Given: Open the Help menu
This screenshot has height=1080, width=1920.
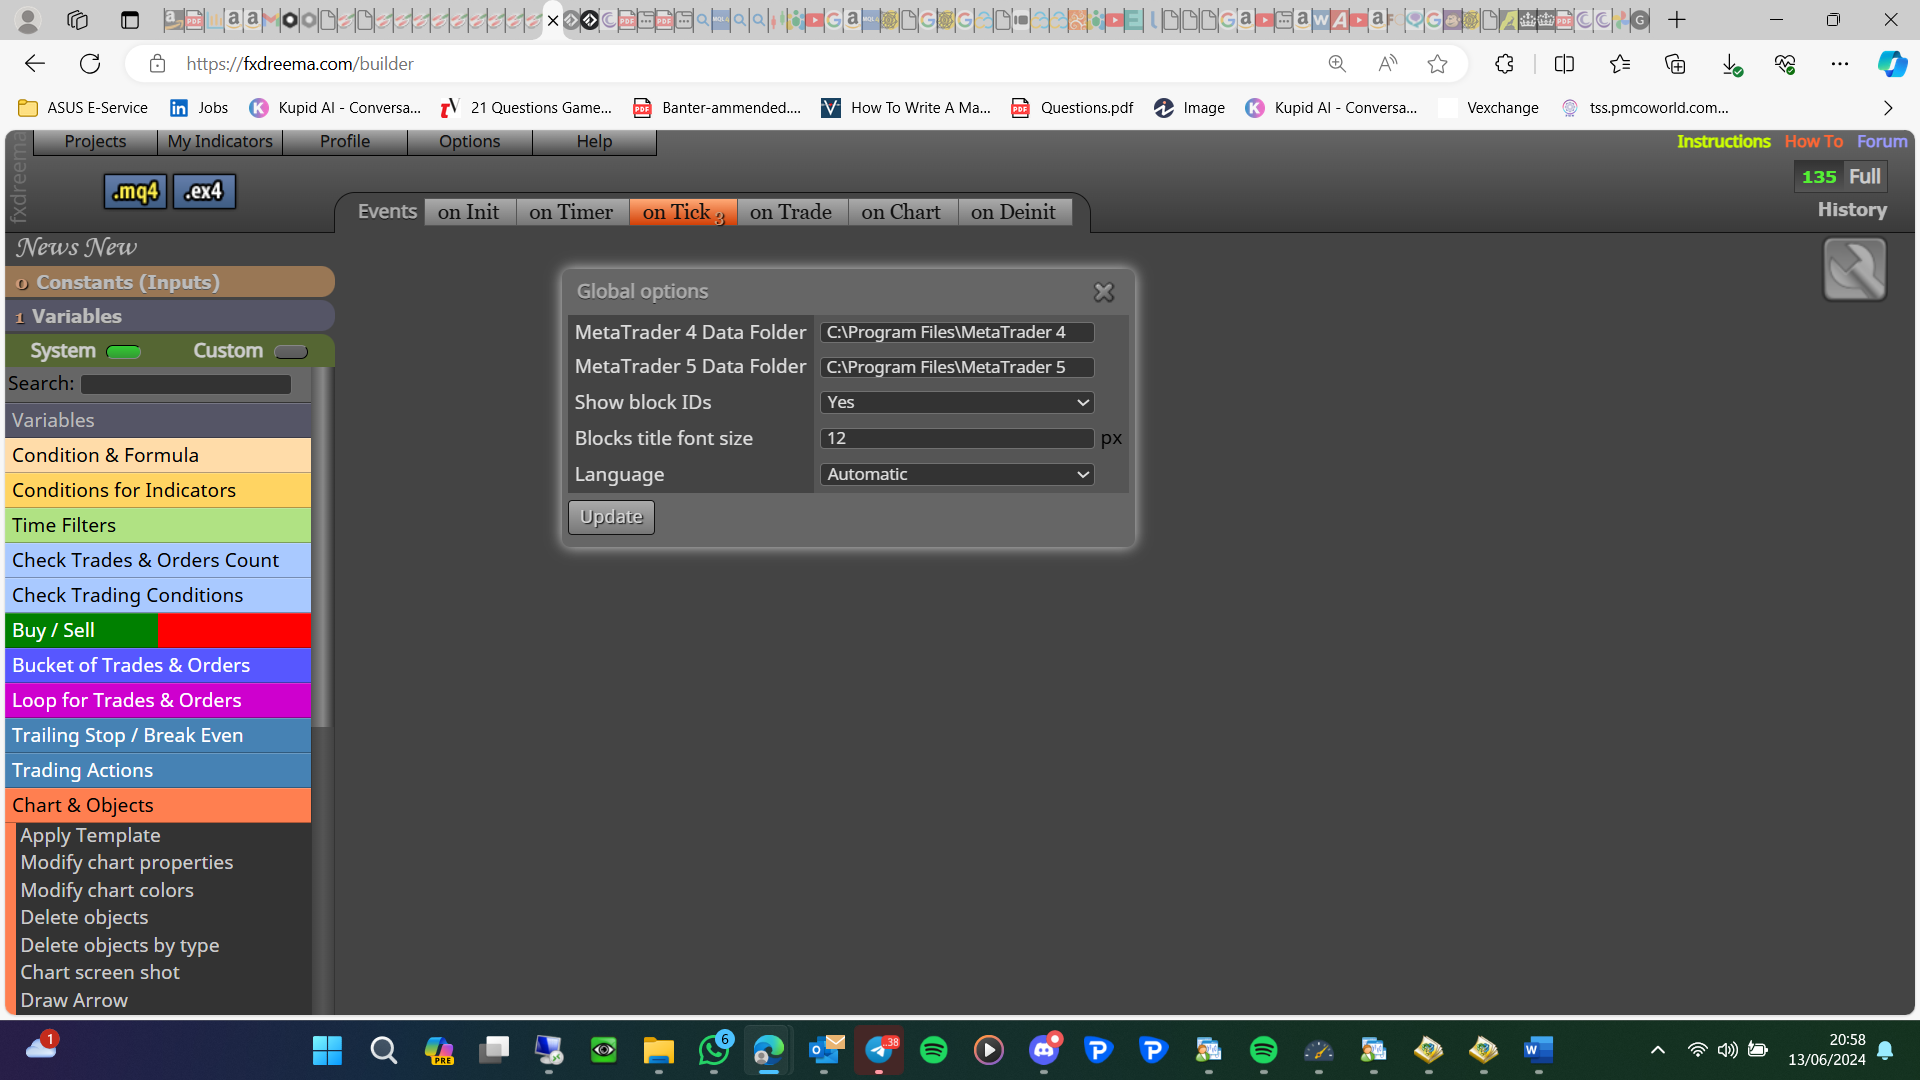Looking at the screenshot, I should (594, 141).
